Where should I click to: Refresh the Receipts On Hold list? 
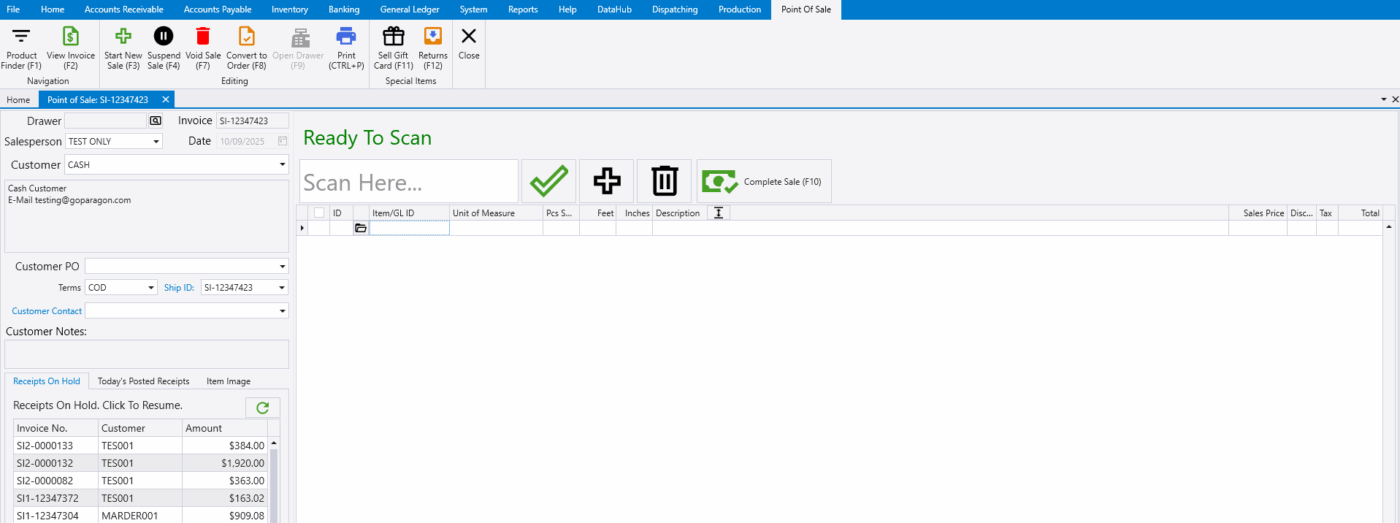tap(263, 408)
